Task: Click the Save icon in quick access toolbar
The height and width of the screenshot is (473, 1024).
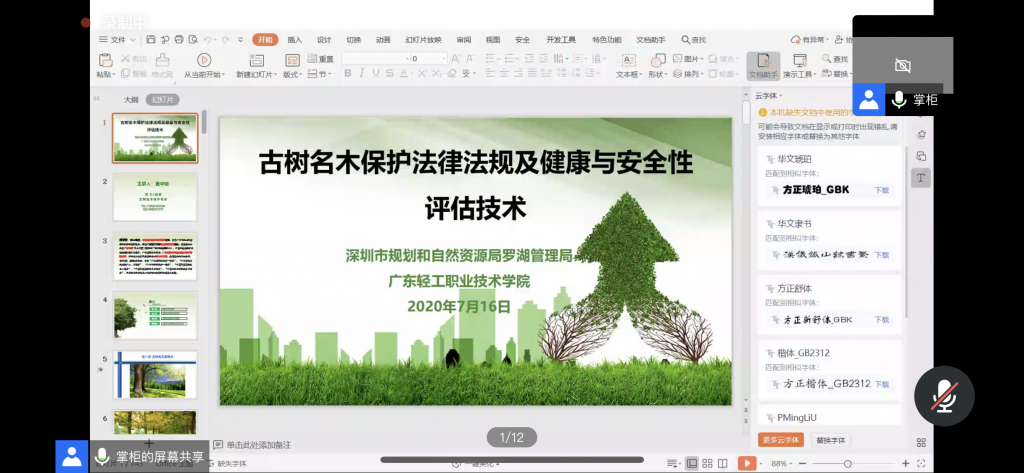Action: pos(151,39)
